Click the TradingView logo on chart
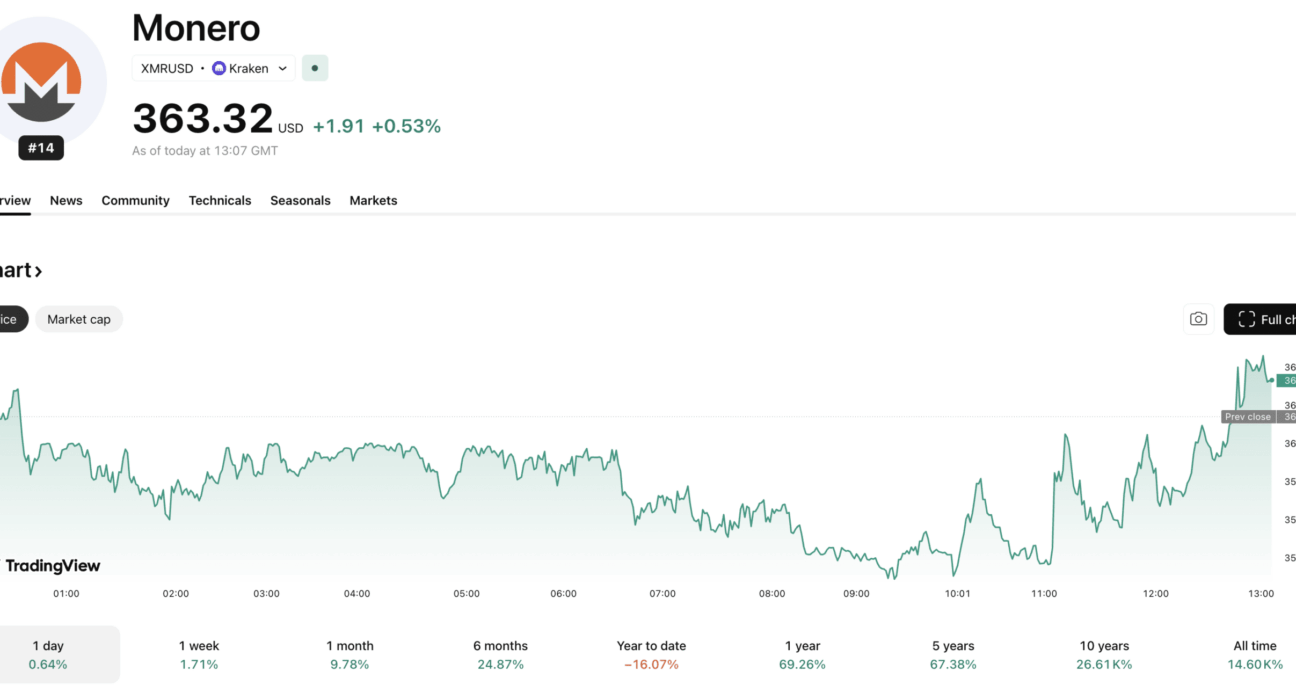The width and height of the screenshot is (1296, 700). (53, 566)
